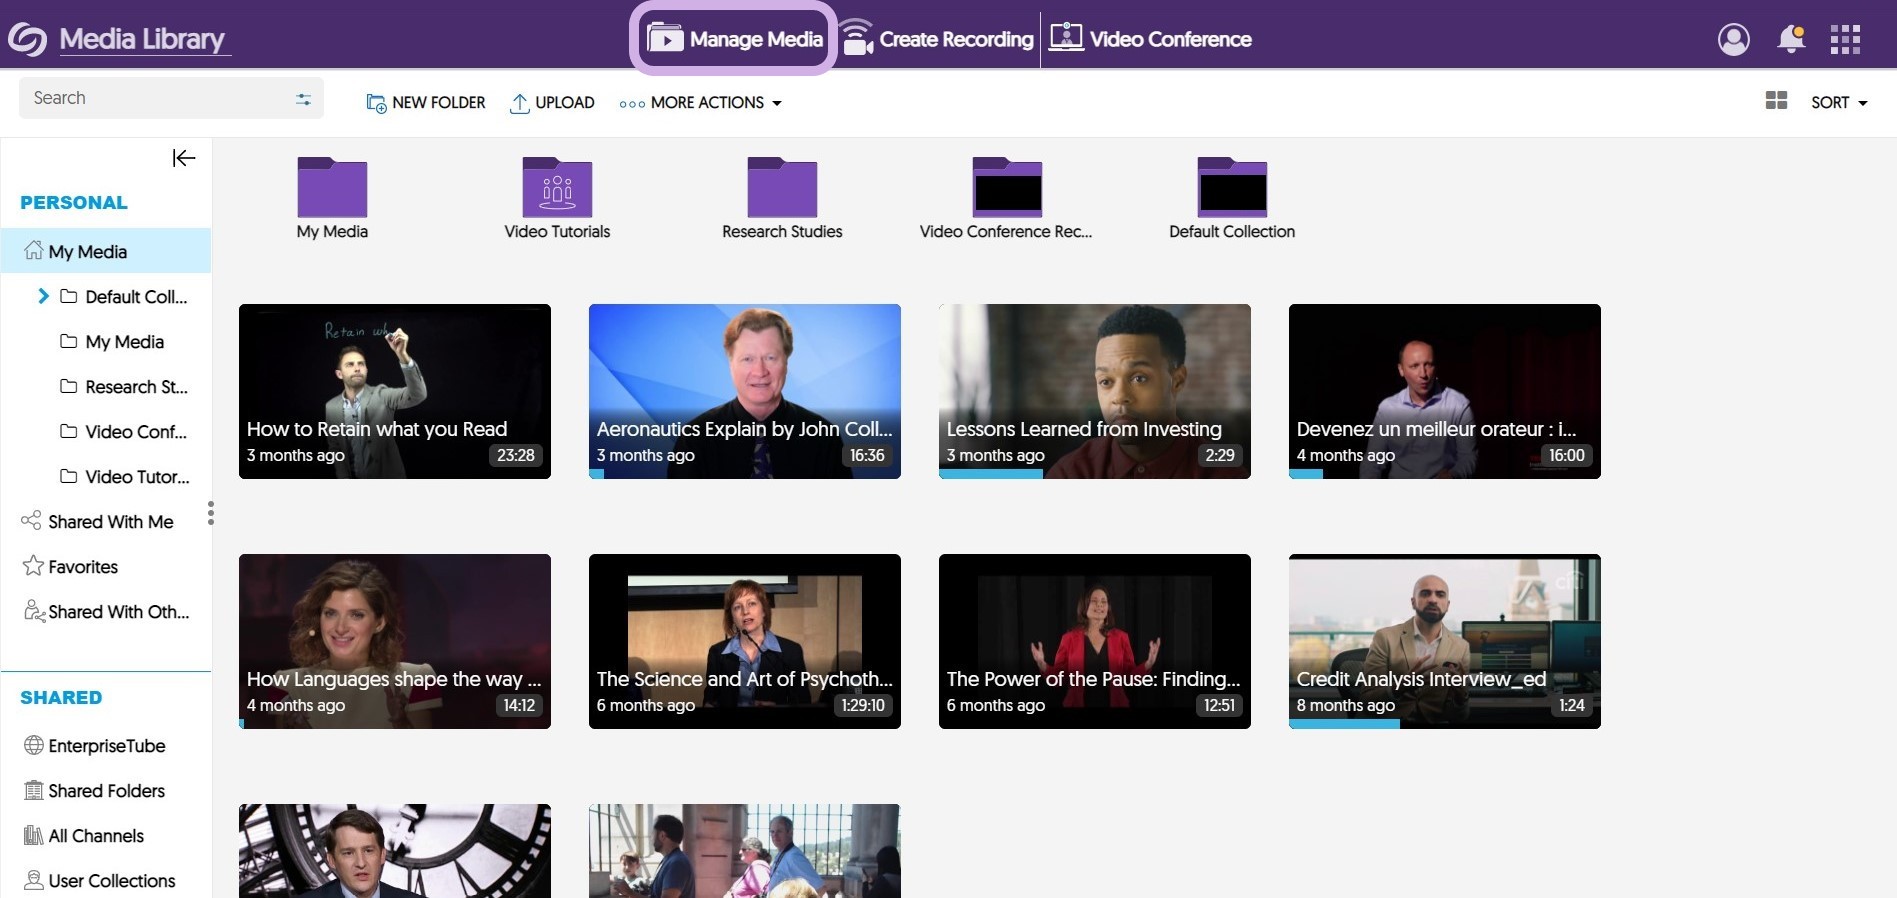Expand the Default Collection tree folder
The image size is (1897, 898).
(43, 296)
